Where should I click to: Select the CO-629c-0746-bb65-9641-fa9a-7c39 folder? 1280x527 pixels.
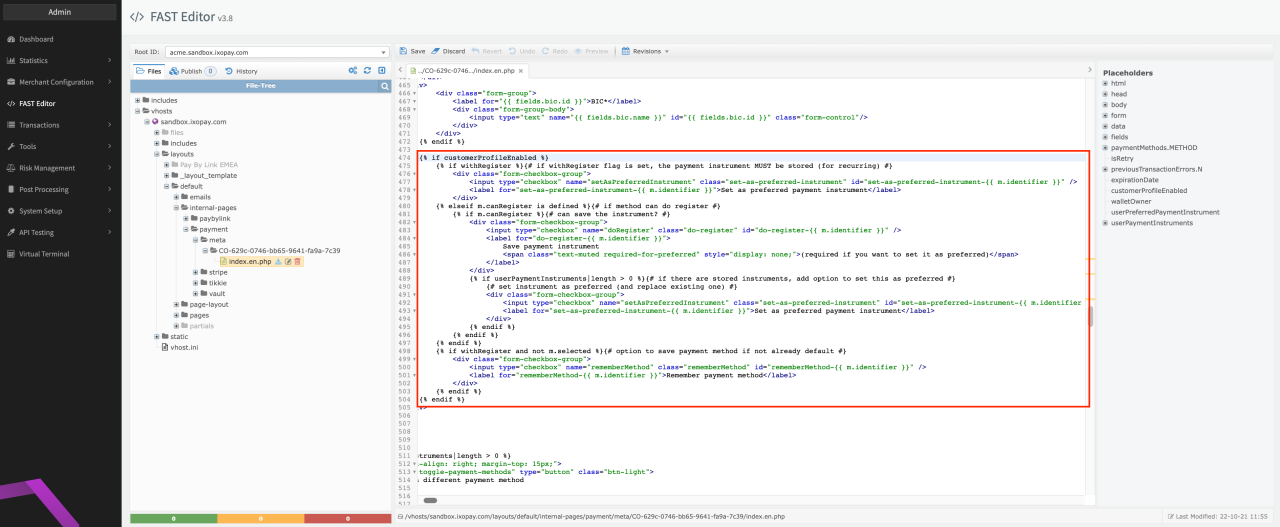(x=280, y=251)
